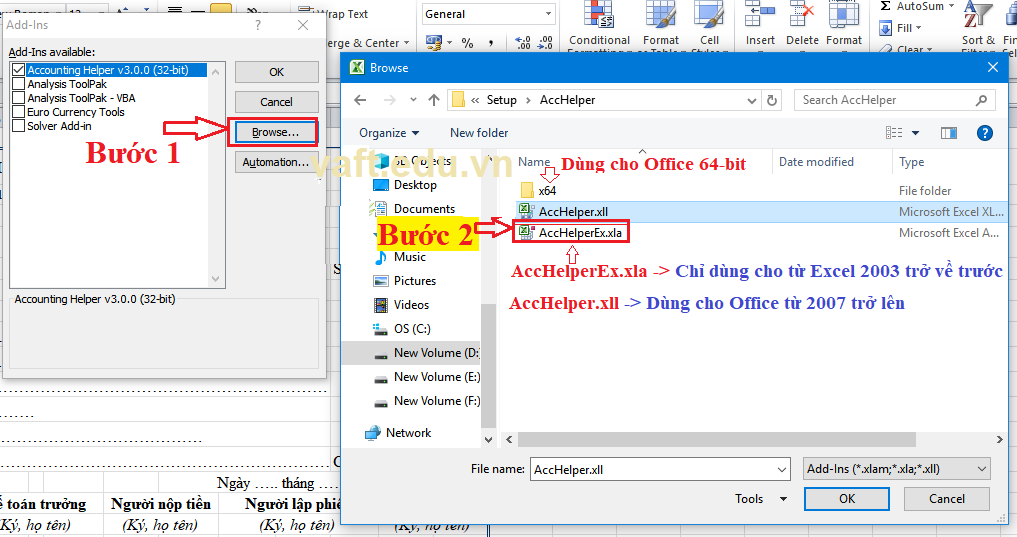
Task: Open Tools dropdown in Browse dialog
Action: [761, 499]
